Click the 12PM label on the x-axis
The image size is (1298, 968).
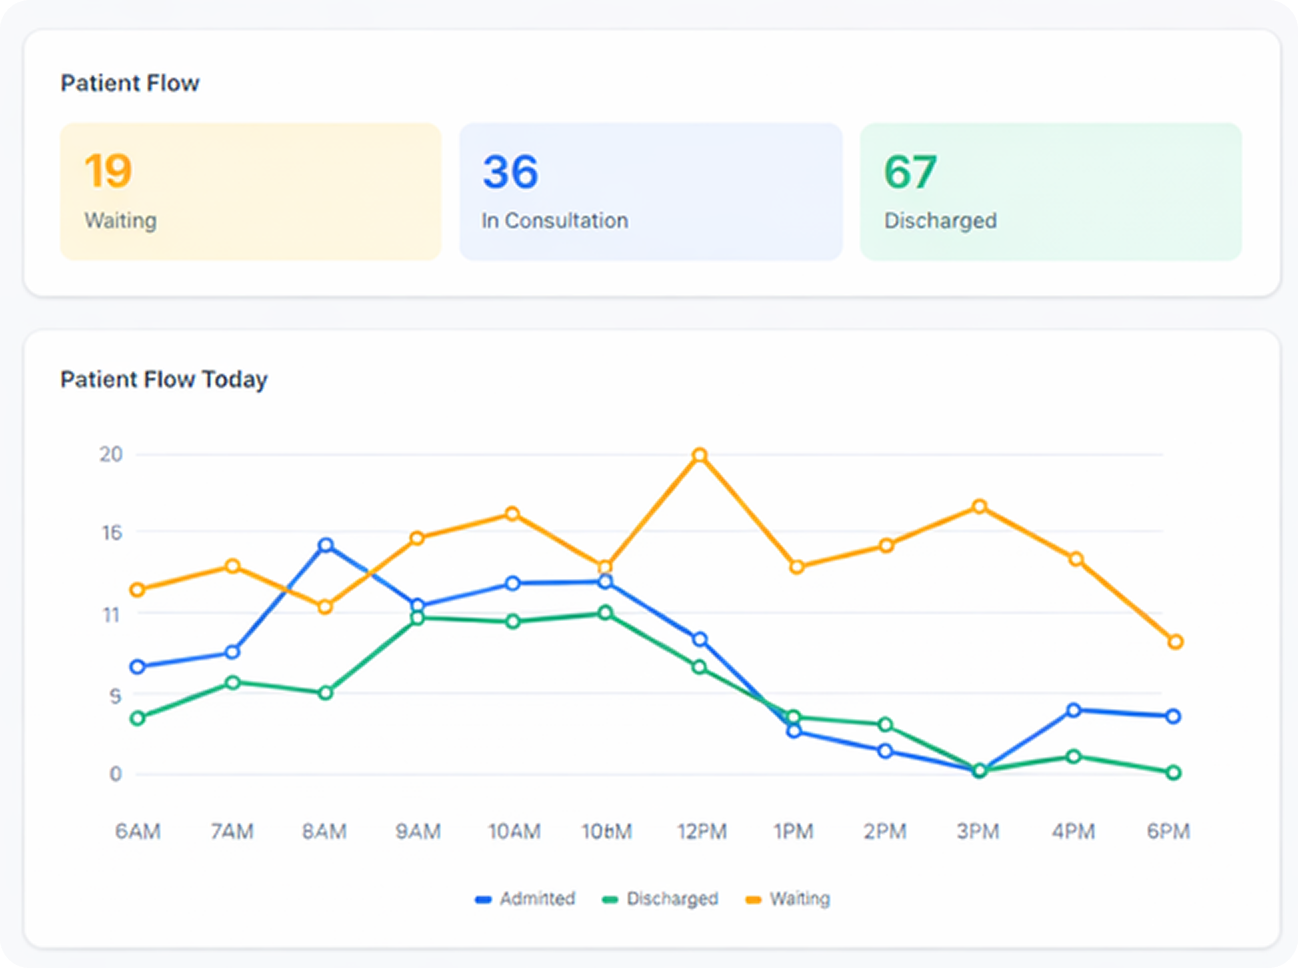(701, 832)
